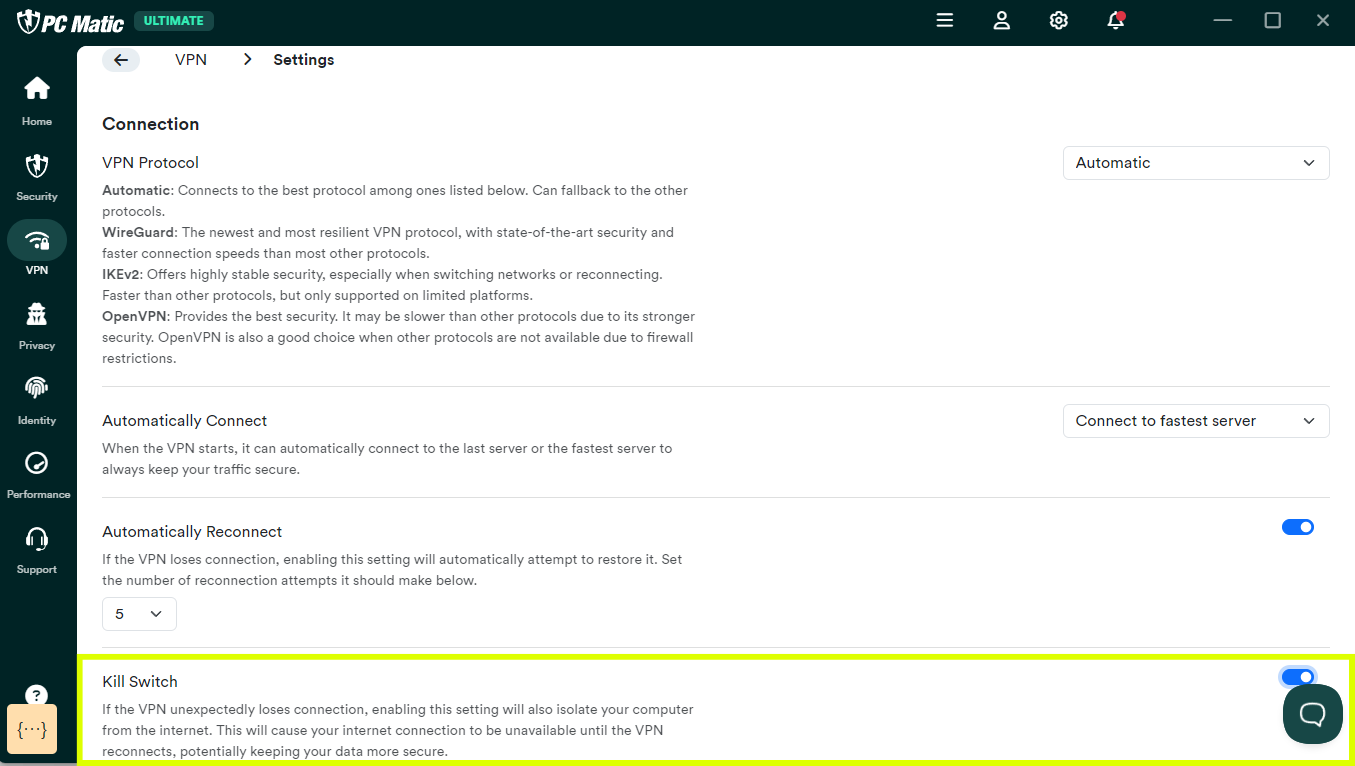This screenshot has width=1355, height=766.
Task: Go to the Privacy section
Action: pyautogui.click(x=37, y=325)
